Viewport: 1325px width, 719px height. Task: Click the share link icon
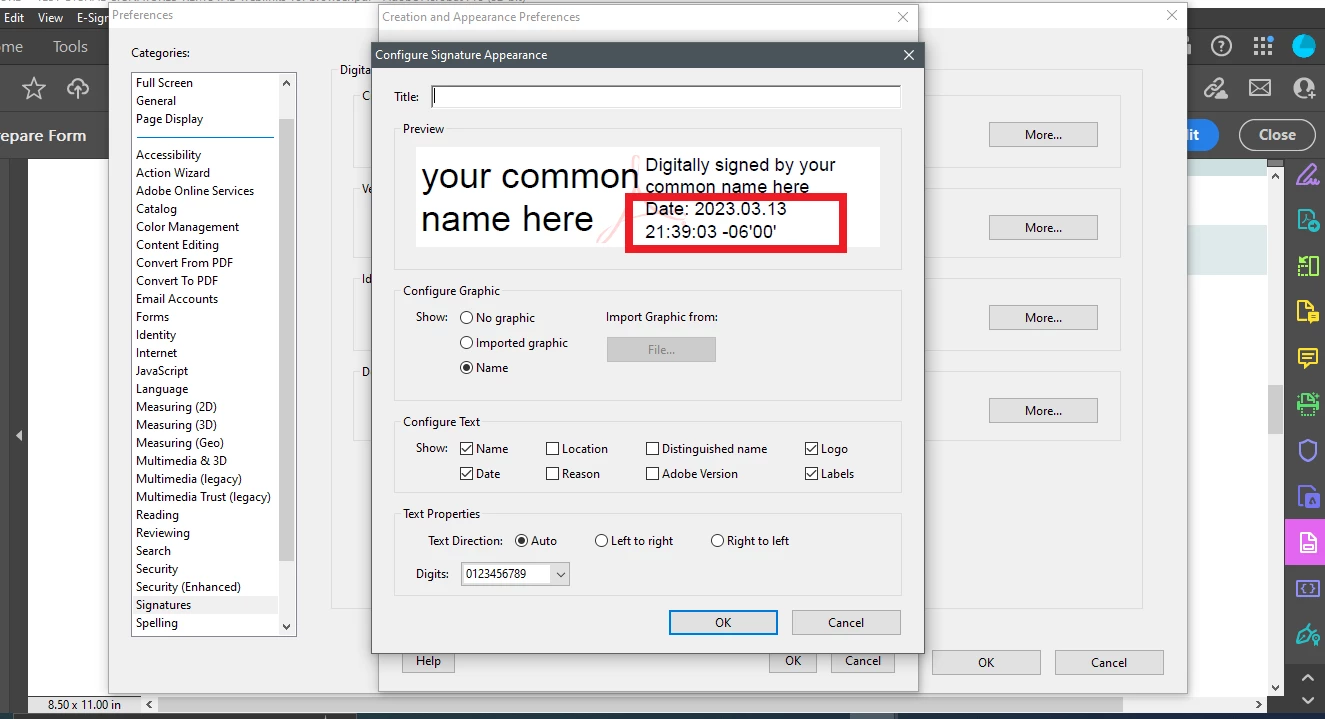[1216, 89]
